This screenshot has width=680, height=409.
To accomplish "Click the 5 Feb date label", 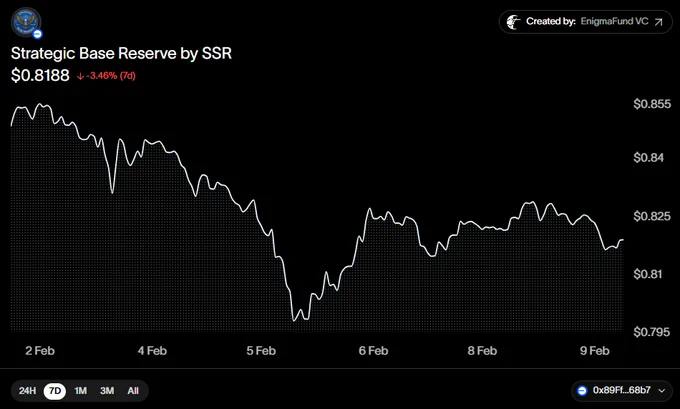I will click(x=261, y=351).
